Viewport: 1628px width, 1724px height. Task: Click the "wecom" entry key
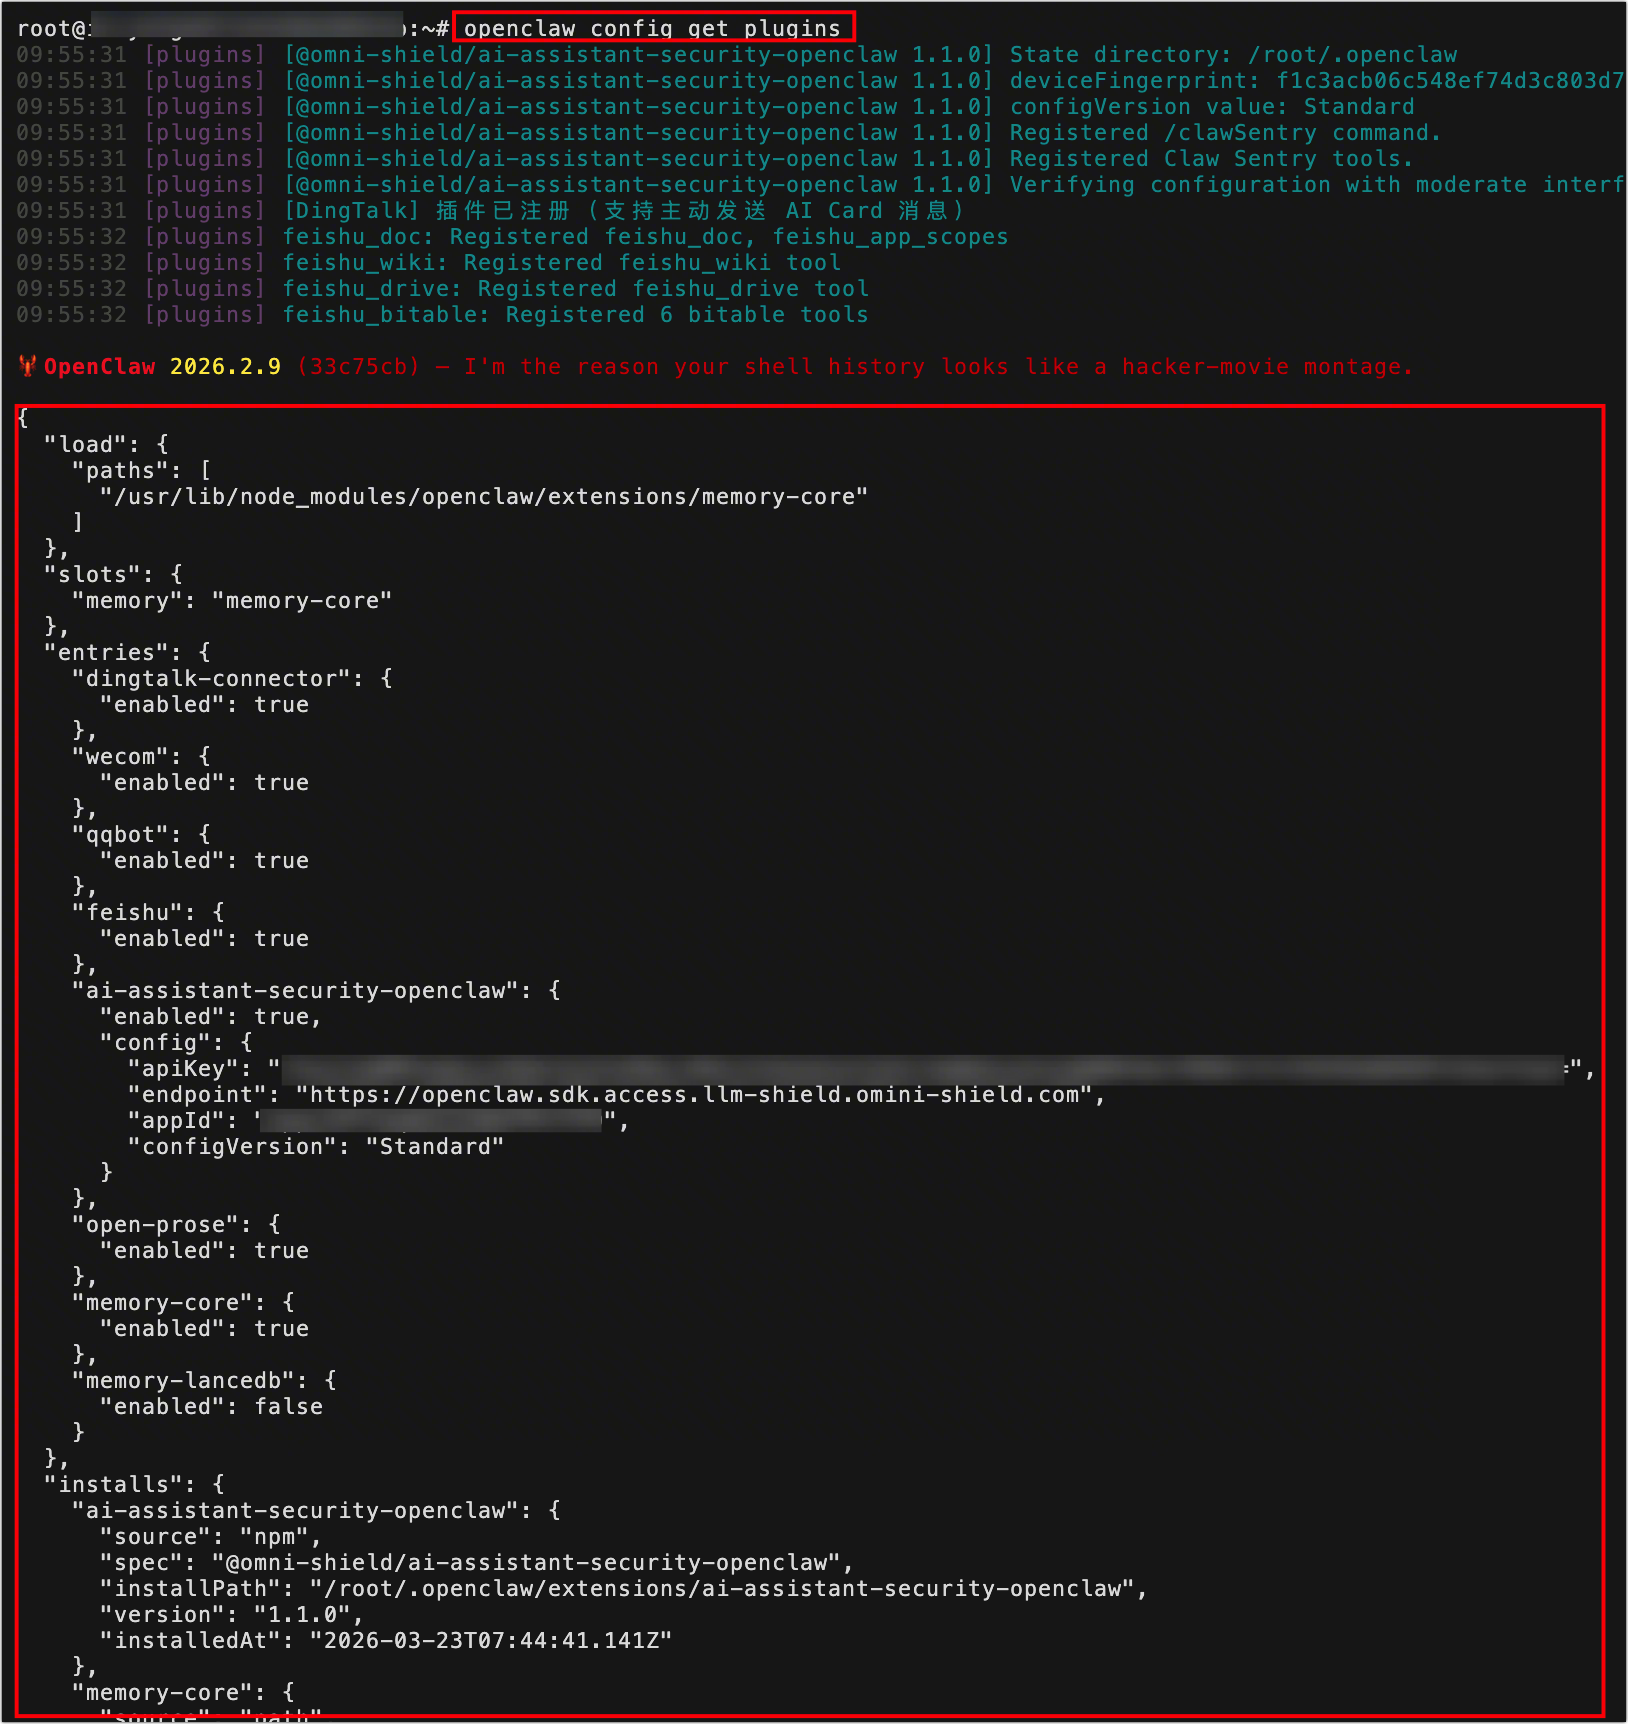click(x=127, y=757)
